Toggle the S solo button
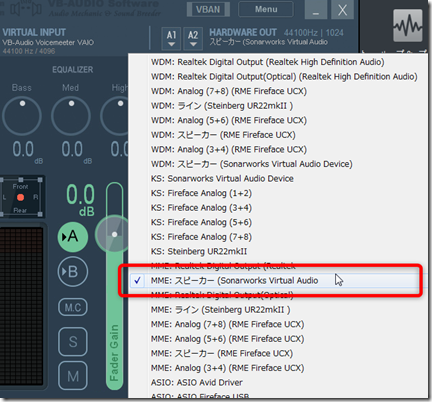Viewport: 432px width, 402px height. click(73, 342)
